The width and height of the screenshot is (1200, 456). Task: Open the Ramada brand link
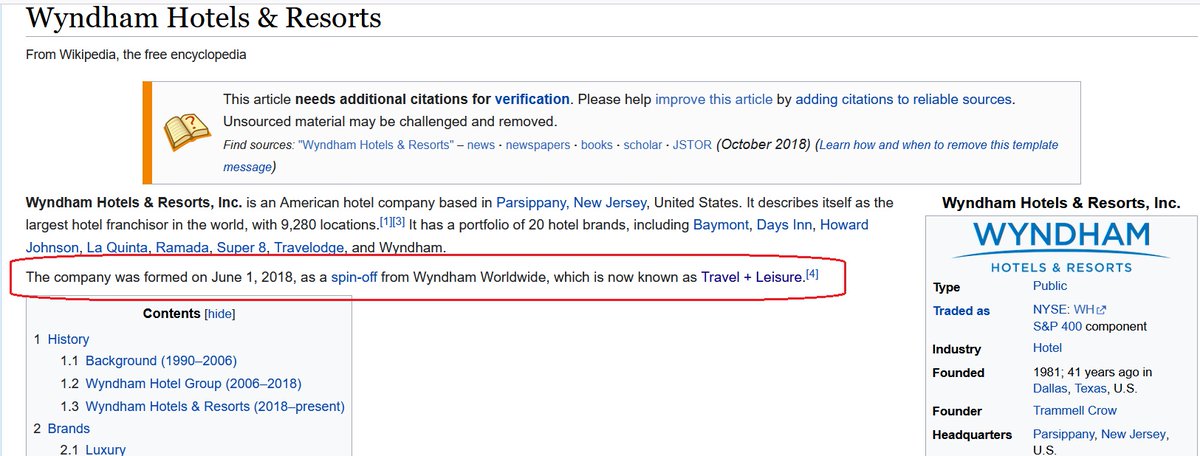pyautogui.click(x=180, y=247)
